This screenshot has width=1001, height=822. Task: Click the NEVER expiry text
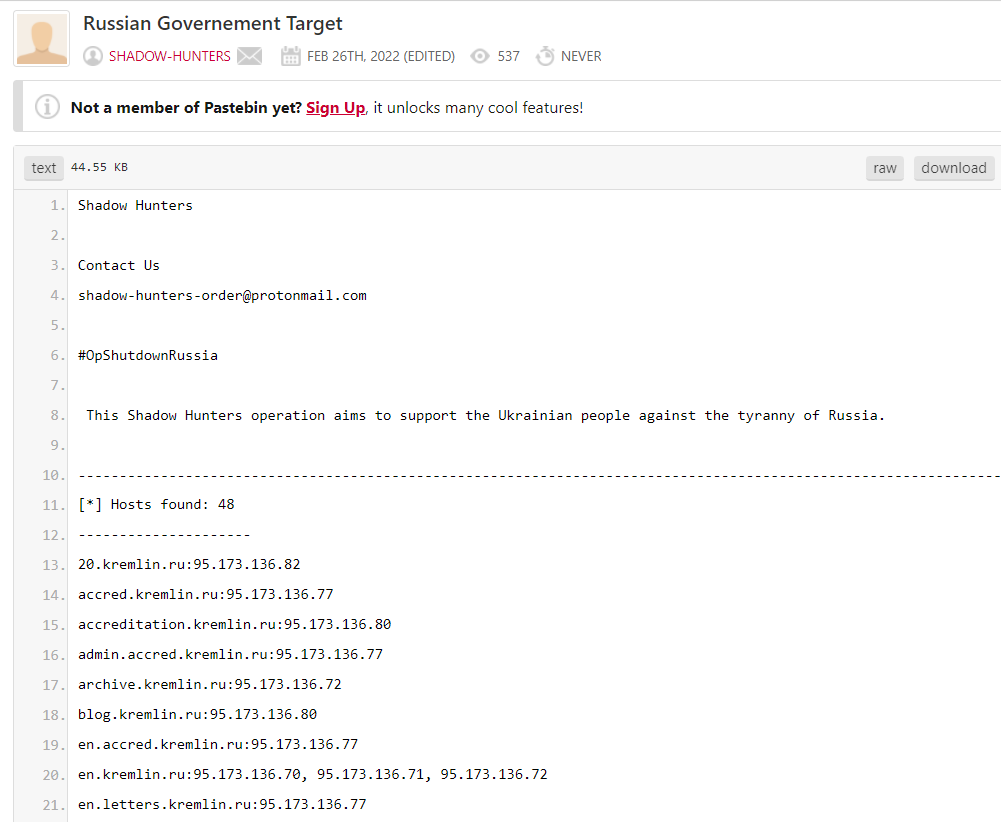click(581, 56)
